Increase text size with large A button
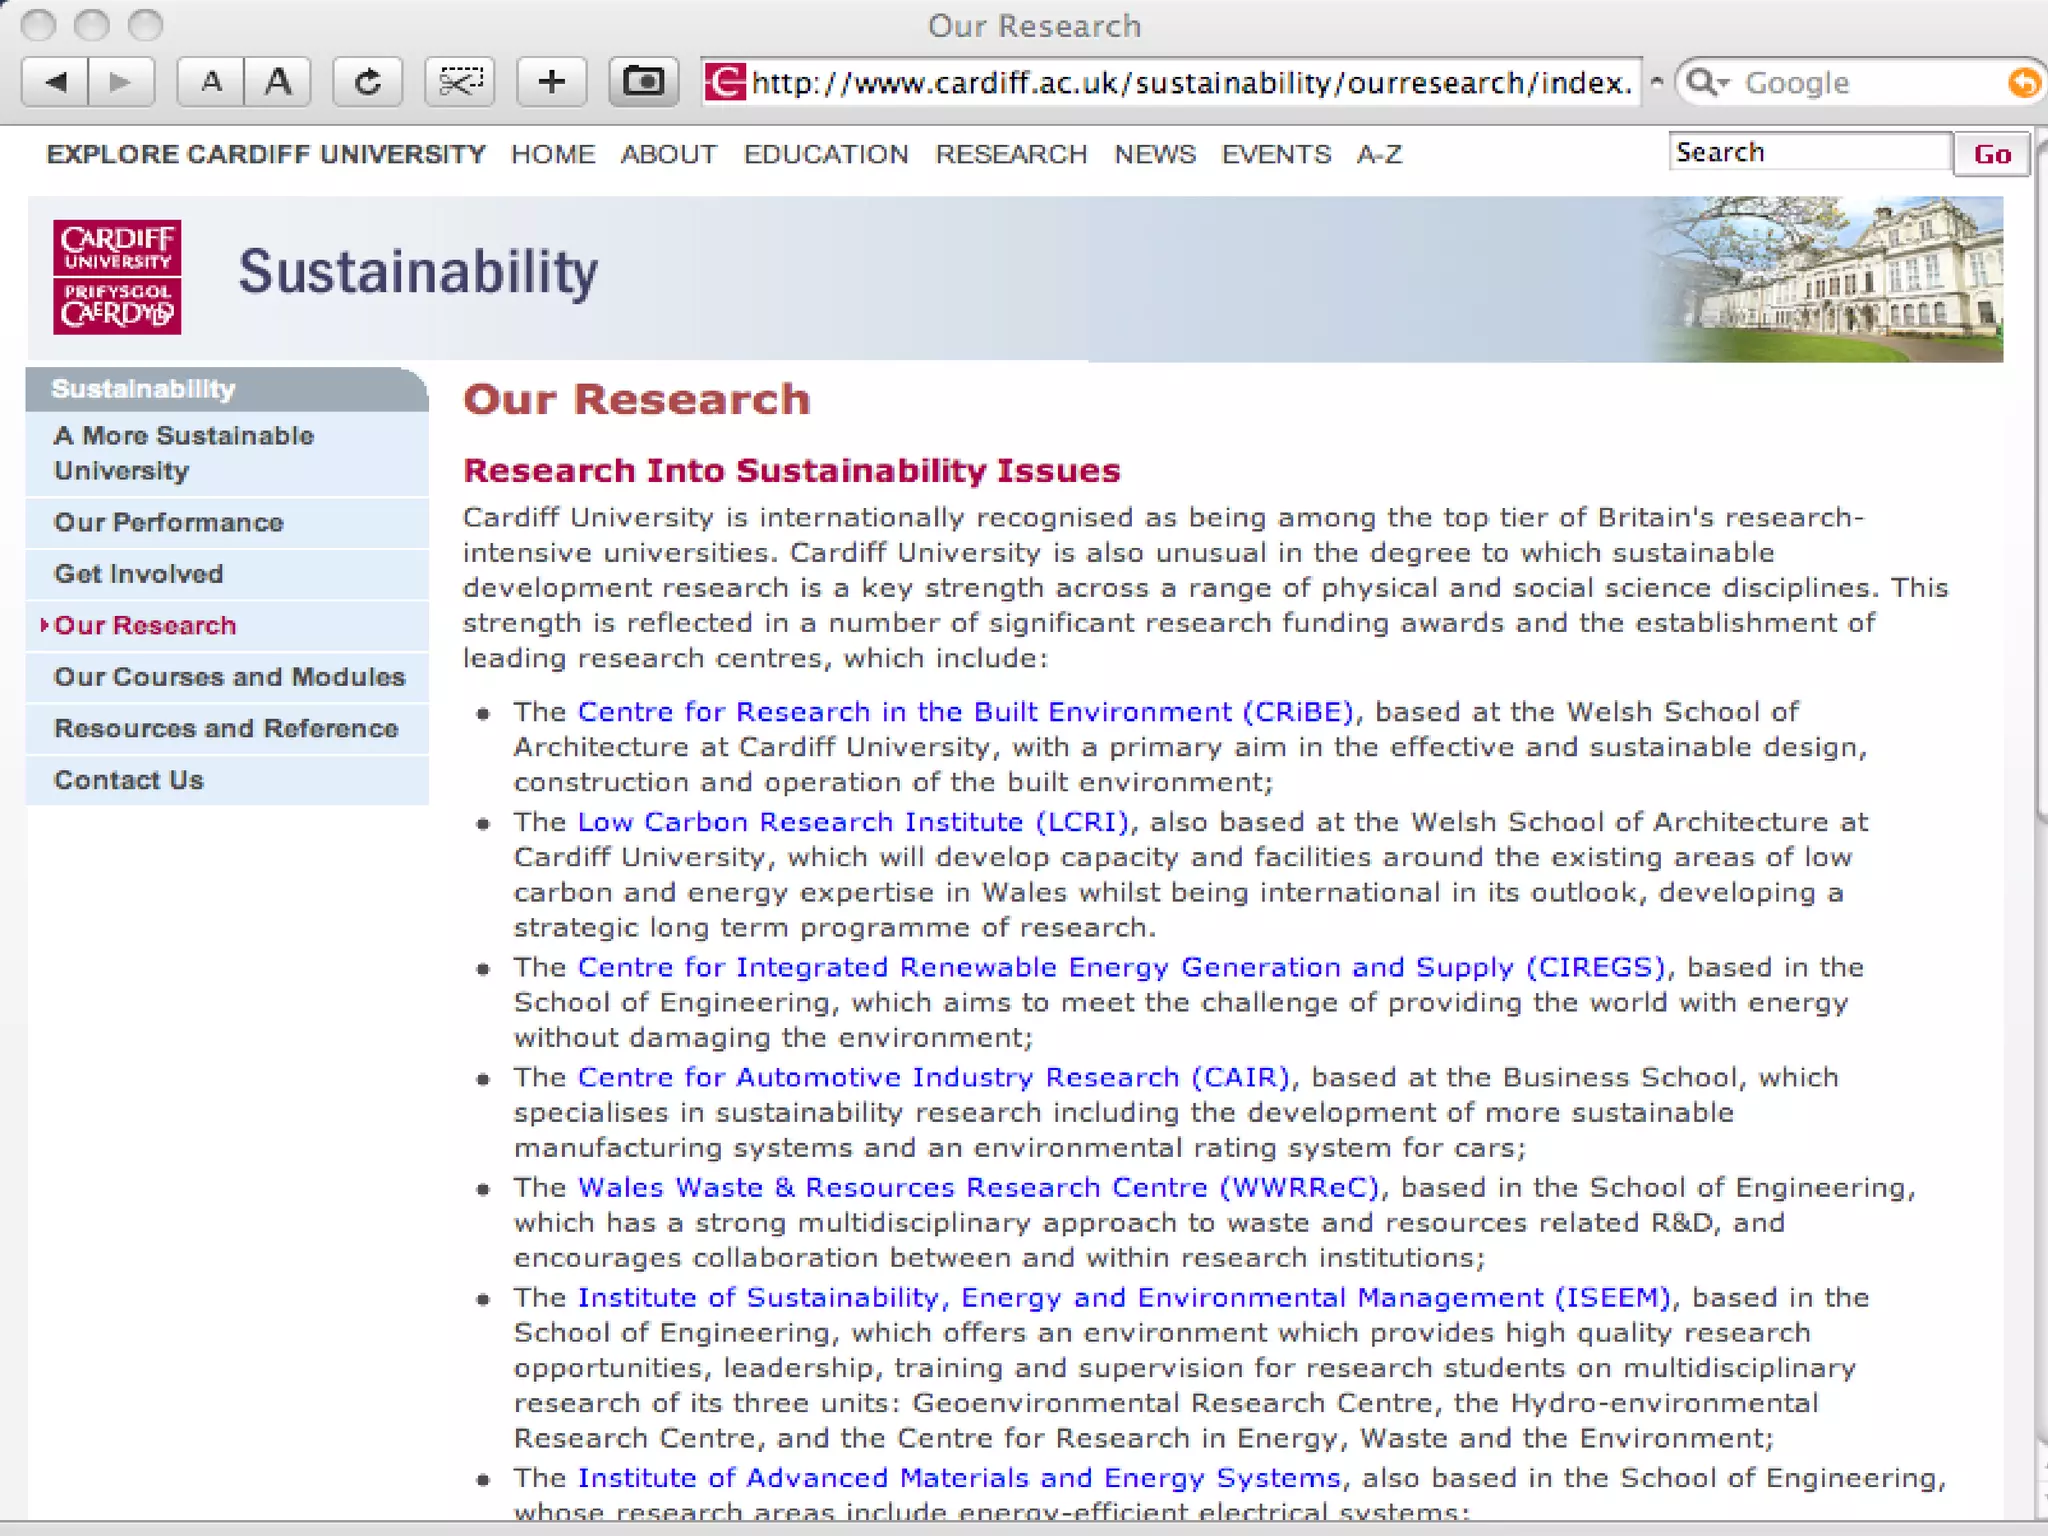2048x1536 pixels. [278, 82]
